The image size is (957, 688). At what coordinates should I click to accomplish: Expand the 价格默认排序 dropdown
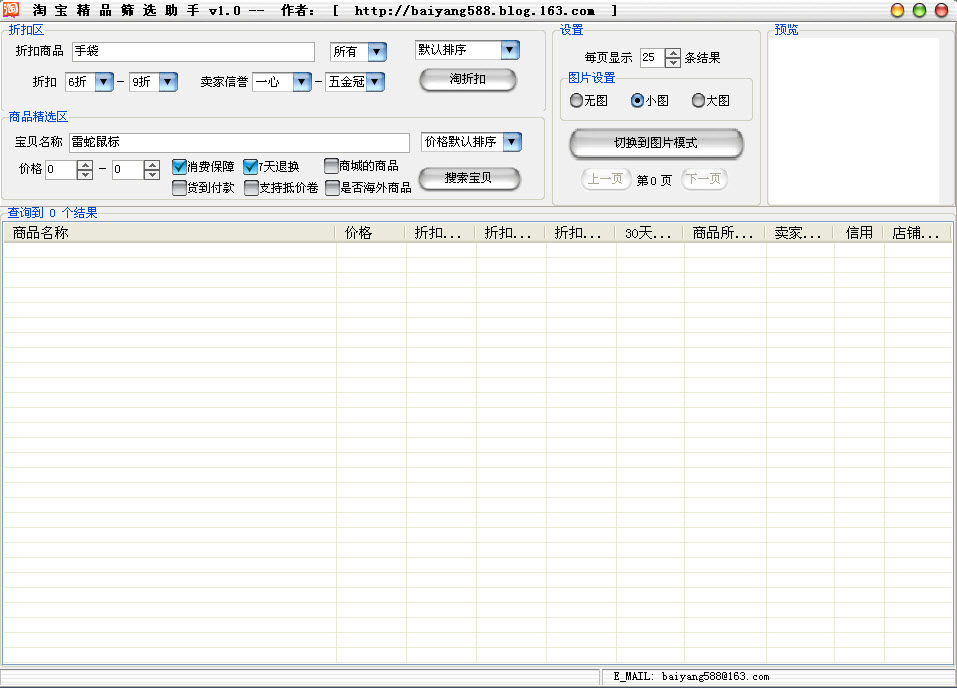tap(512, 142)
